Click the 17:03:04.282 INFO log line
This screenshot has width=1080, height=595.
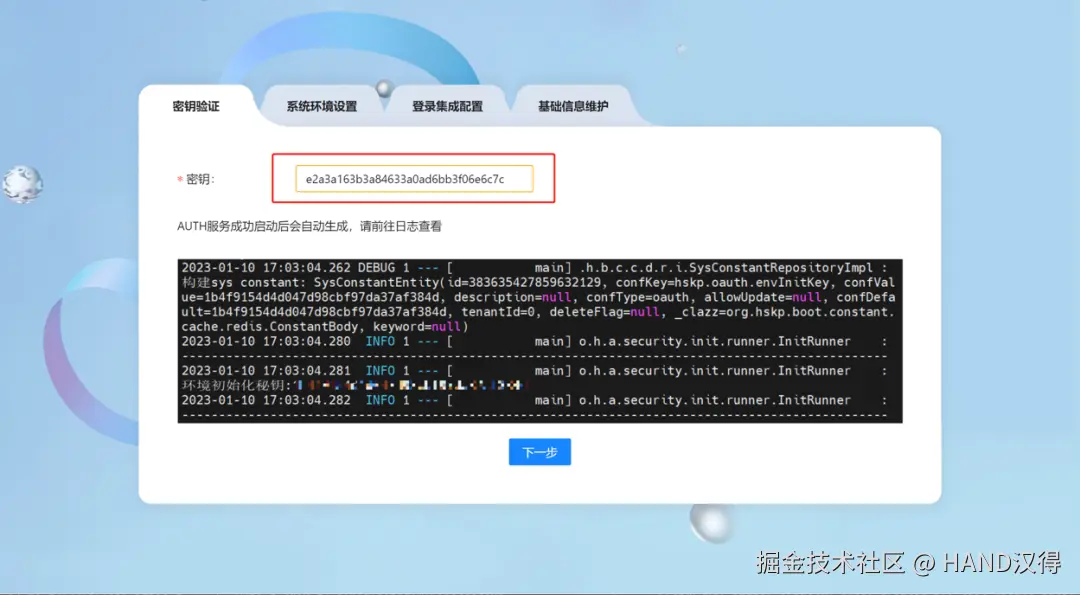point(534,400)
